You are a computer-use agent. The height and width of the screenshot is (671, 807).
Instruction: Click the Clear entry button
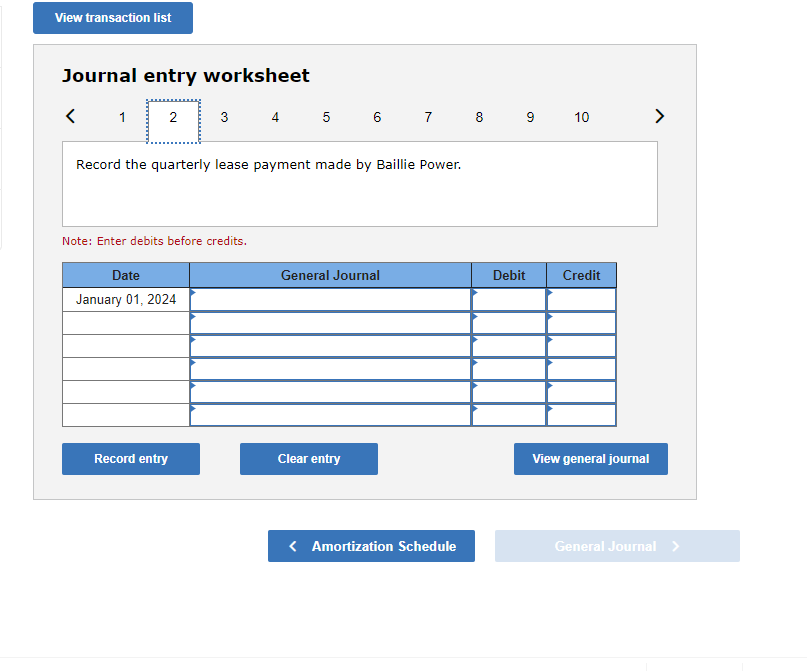click(x=308, y=458)
